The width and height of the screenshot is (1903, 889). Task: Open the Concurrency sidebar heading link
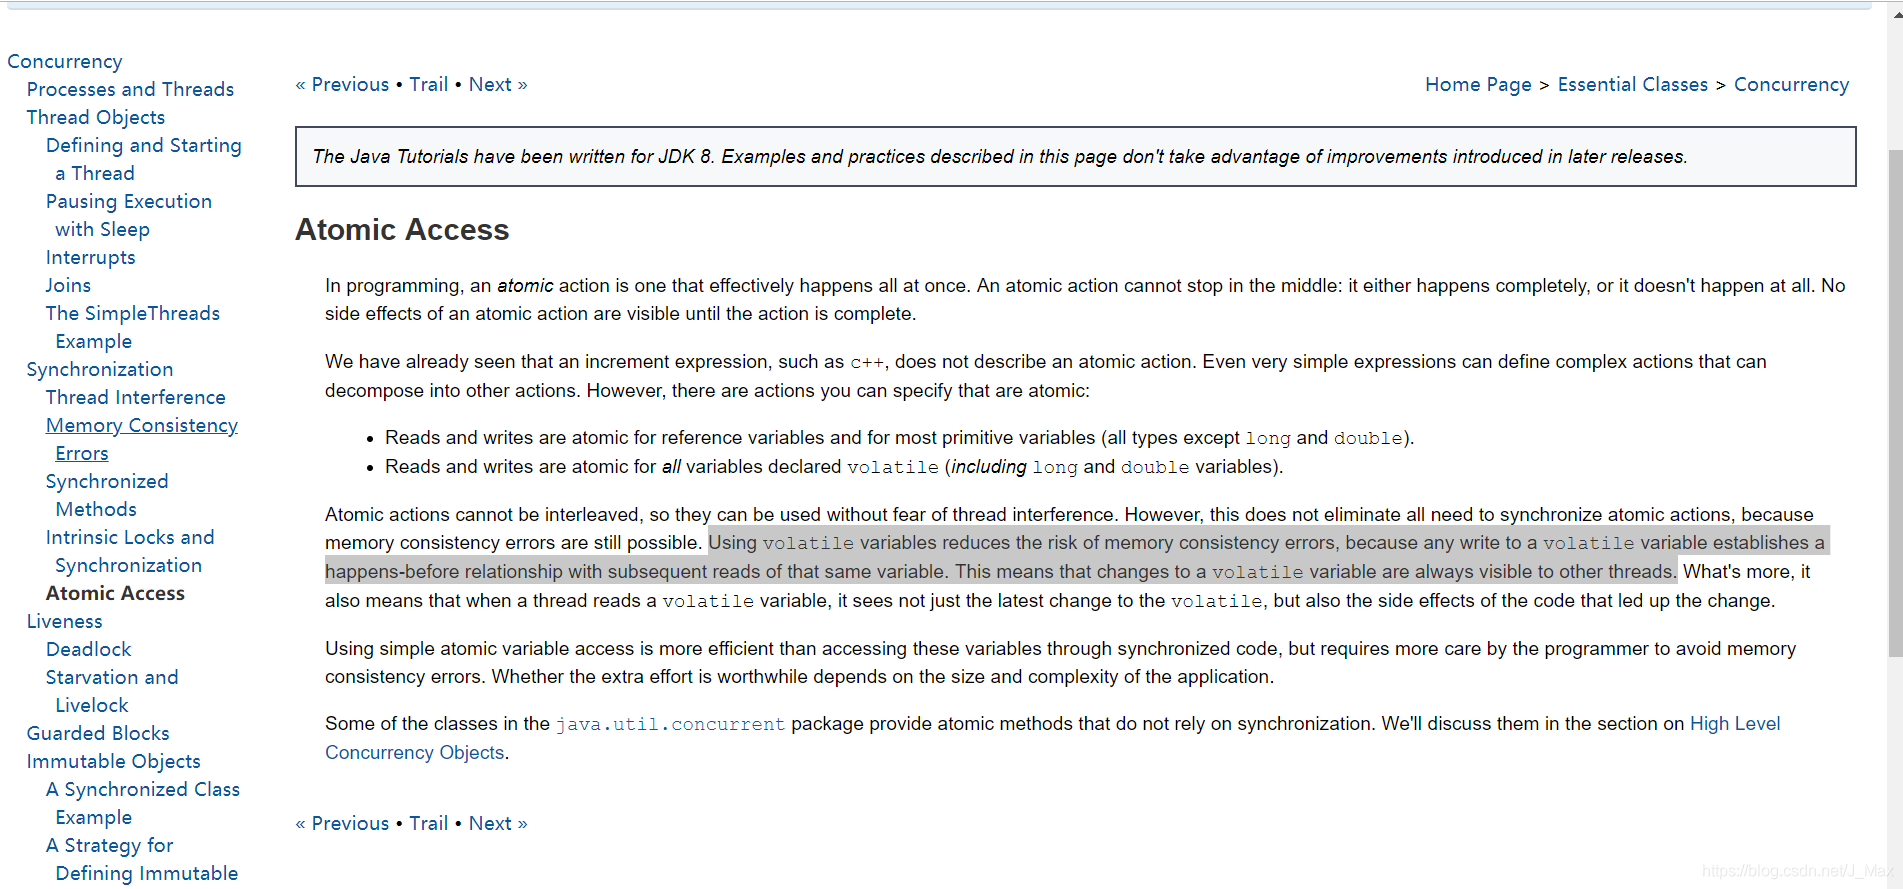pos(65,61)
